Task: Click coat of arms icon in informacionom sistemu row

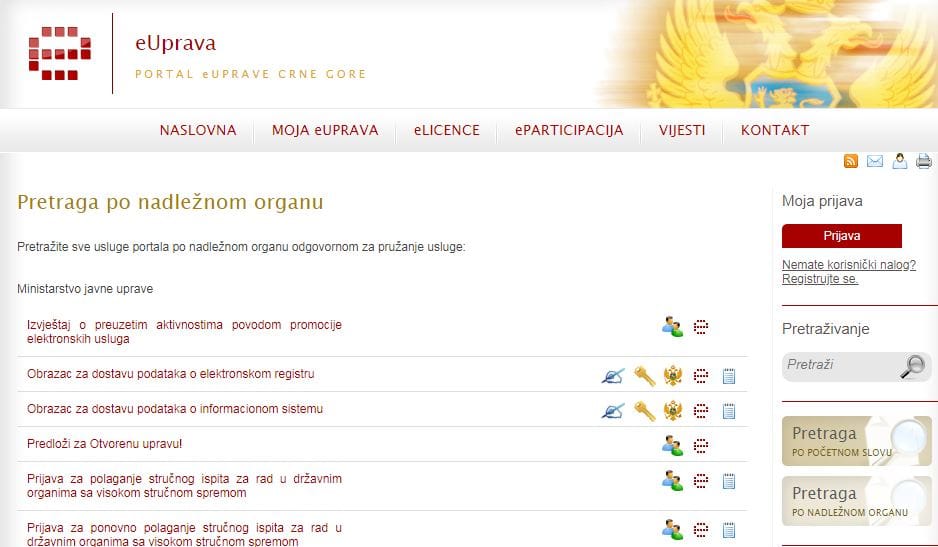Action: 673,411
